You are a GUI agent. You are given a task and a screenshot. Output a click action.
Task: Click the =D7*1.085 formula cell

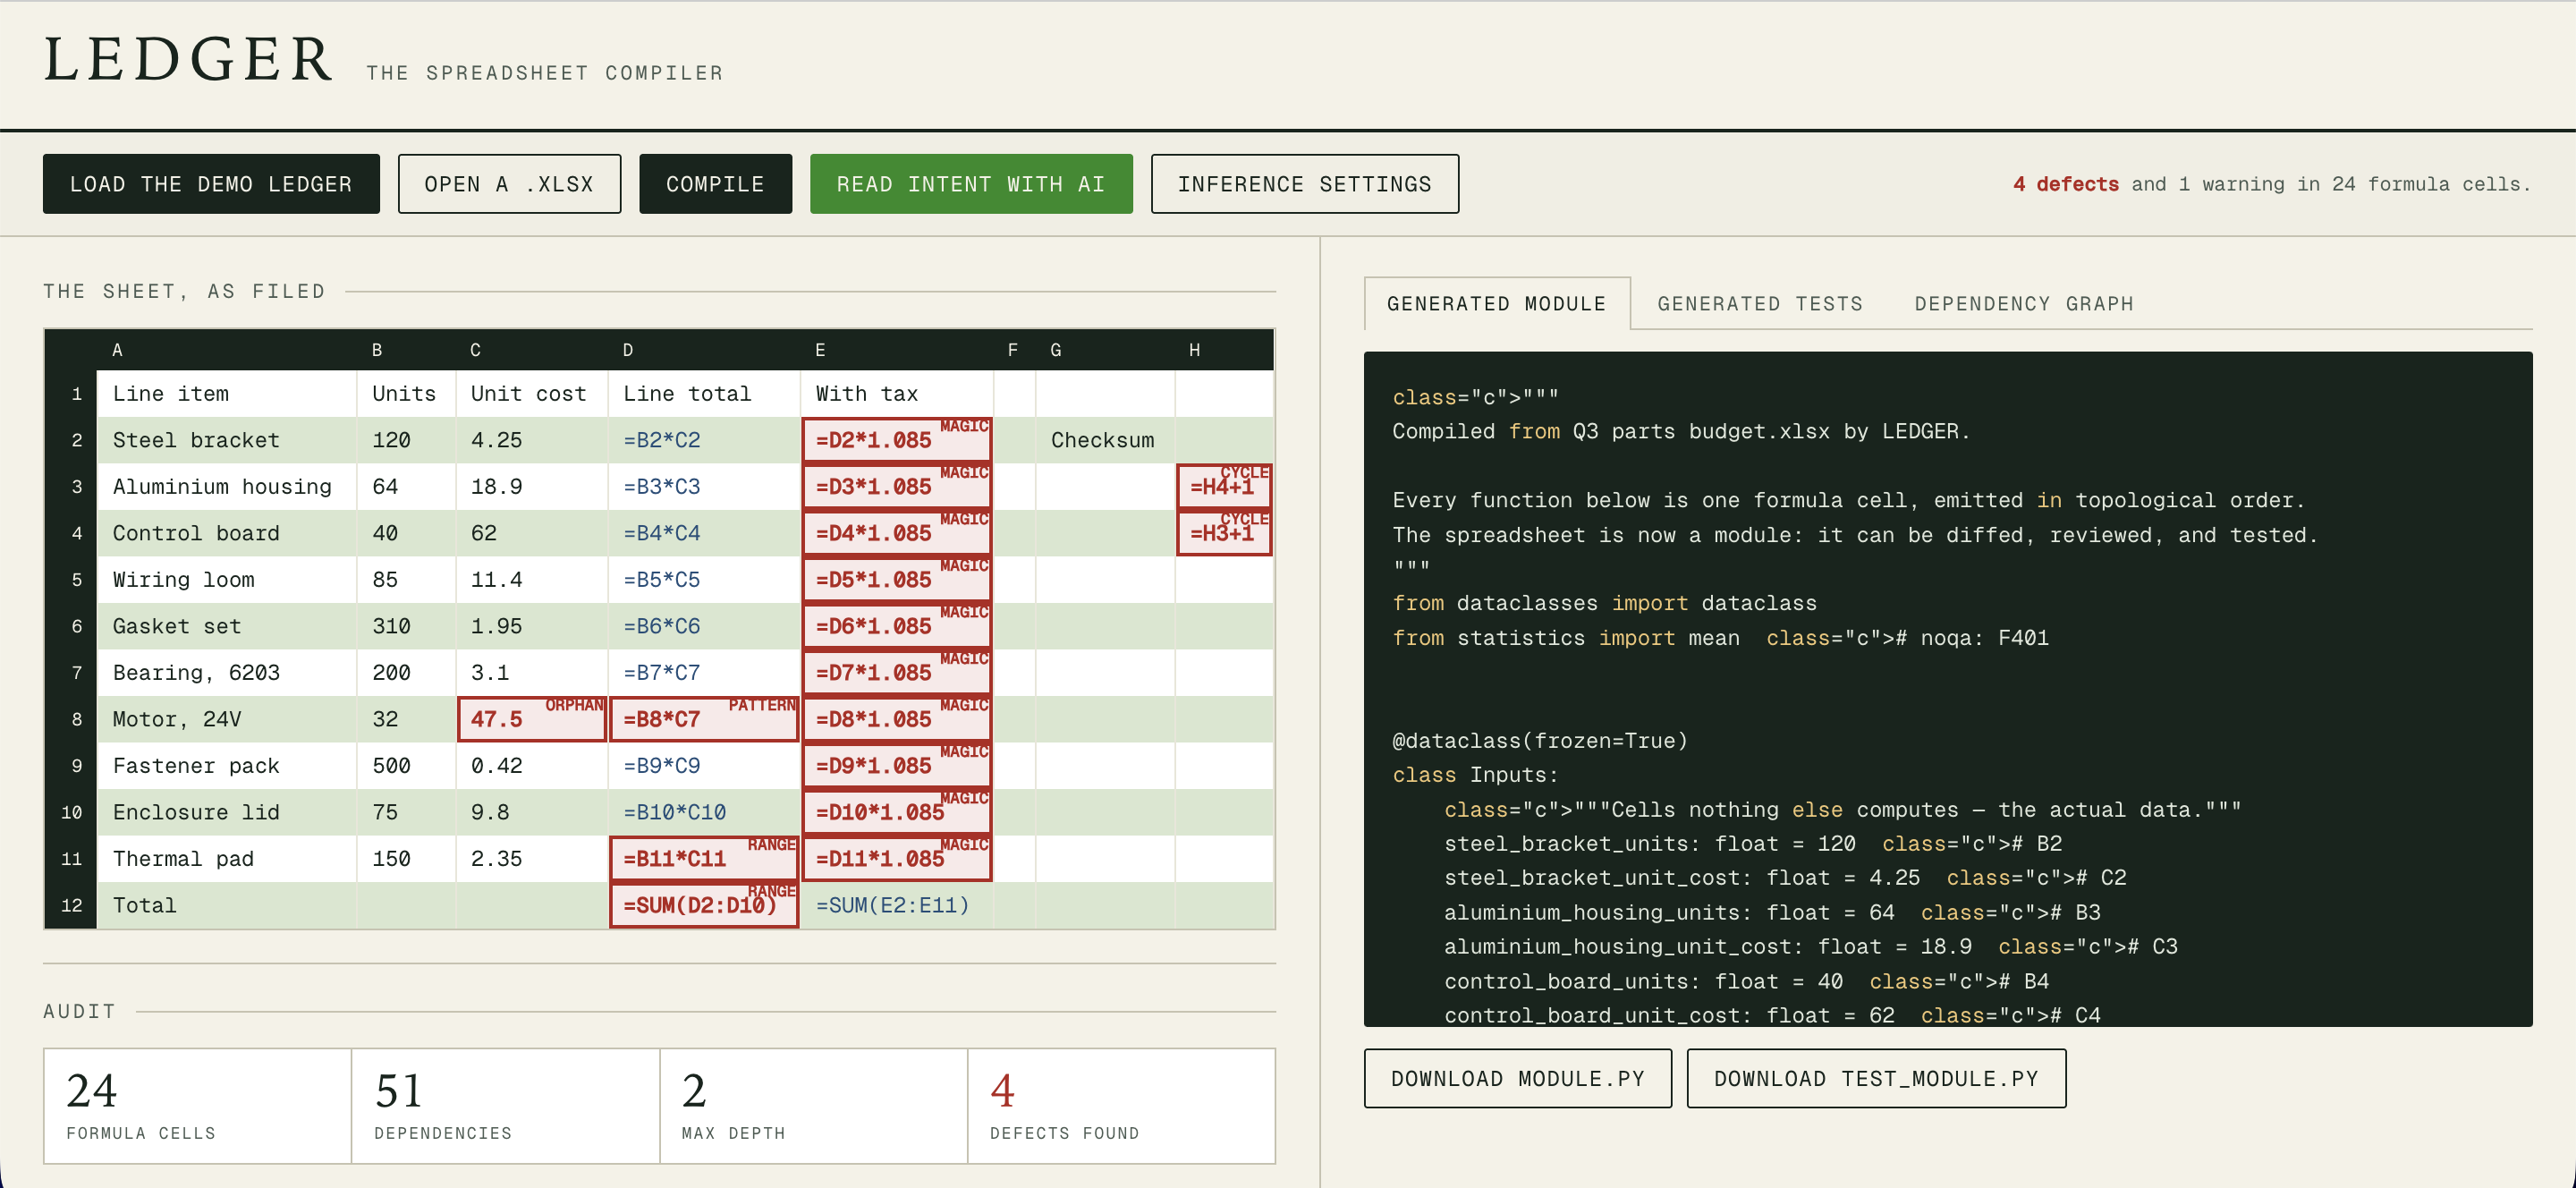click(897, 673)
